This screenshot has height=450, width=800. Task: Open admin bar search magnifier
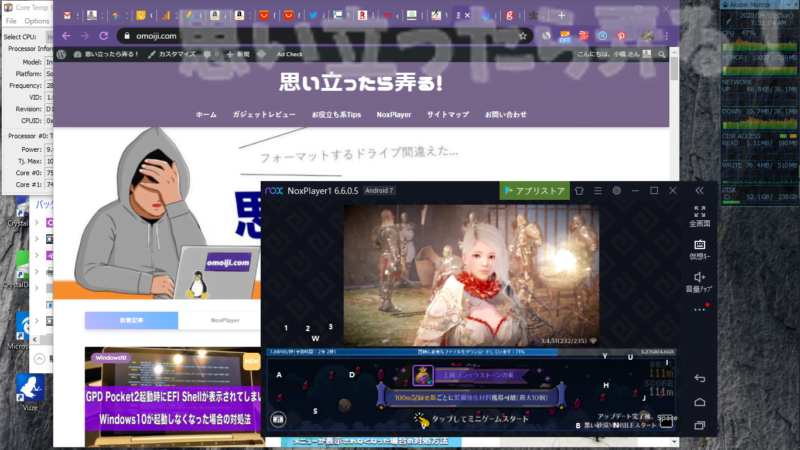(x=662, y=54)
